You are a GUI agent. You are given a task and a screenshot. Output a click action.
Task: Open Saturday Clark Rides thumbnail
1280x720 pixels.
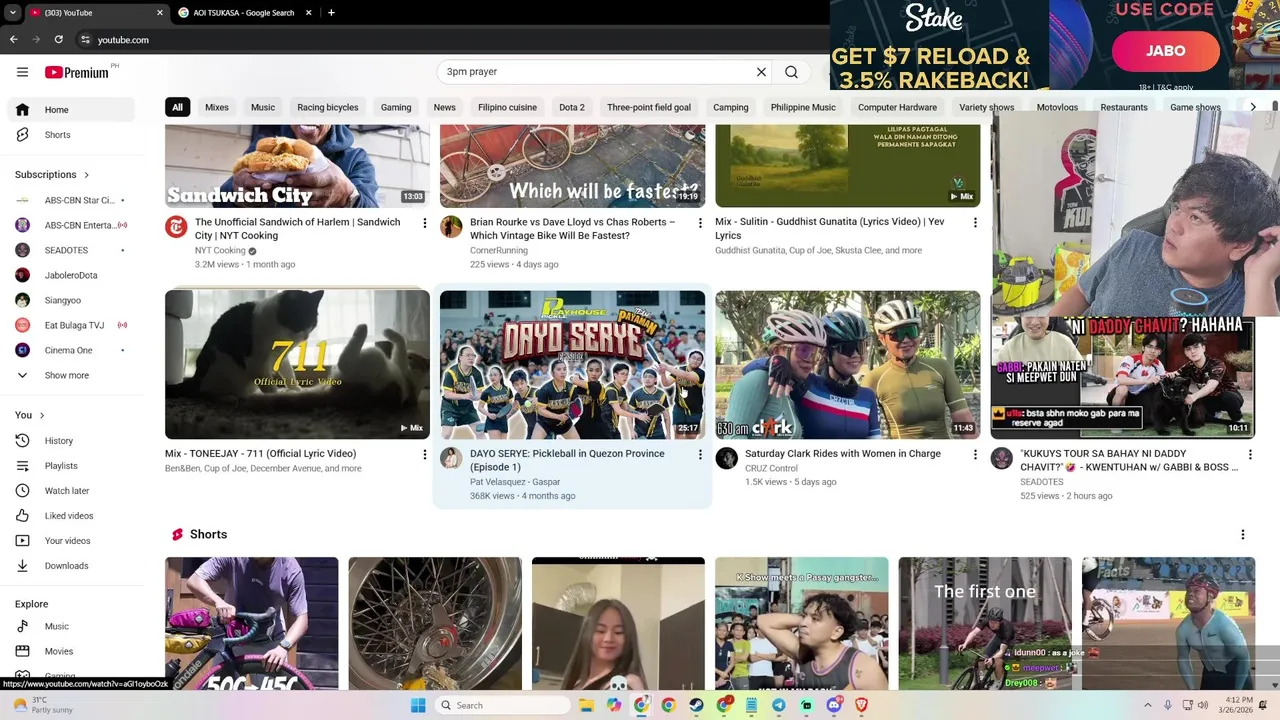click(x=847, y=364)
